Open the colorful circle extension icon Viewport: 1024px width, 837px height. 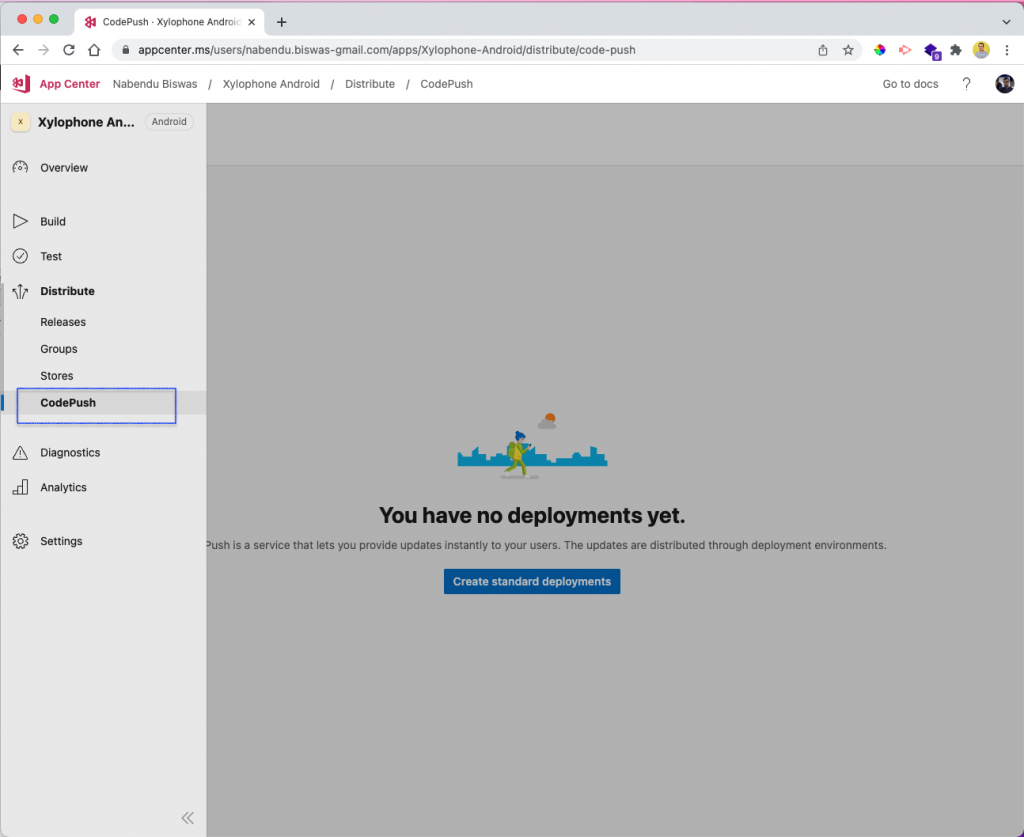tap(880, 50)
